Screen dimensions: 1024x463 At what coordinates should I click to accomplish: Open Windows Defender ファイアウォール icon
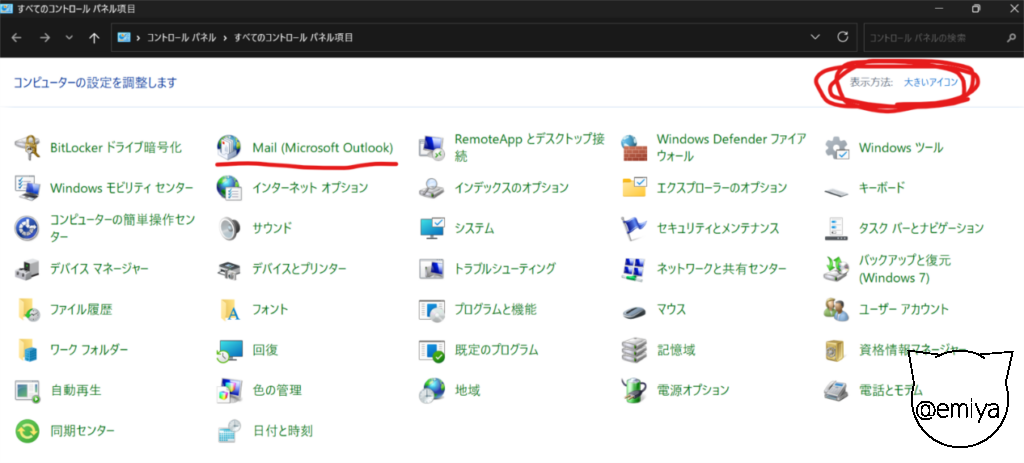tap(634, 148)
